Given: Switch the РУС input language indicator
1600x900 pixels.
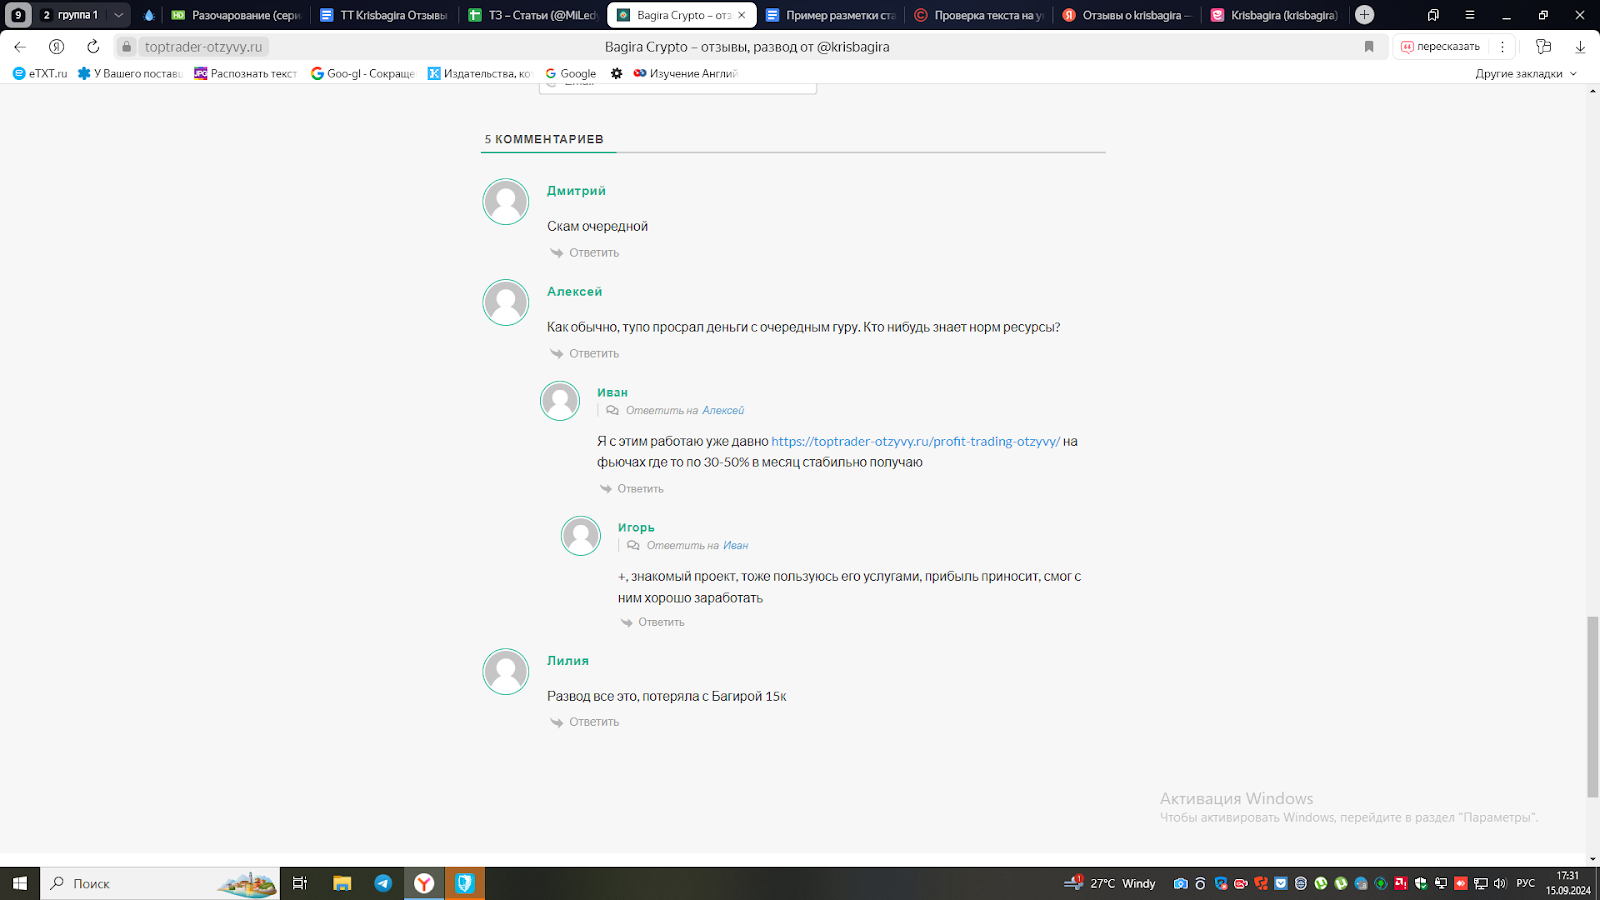Looking at the screenshot, I should 1526,883.
